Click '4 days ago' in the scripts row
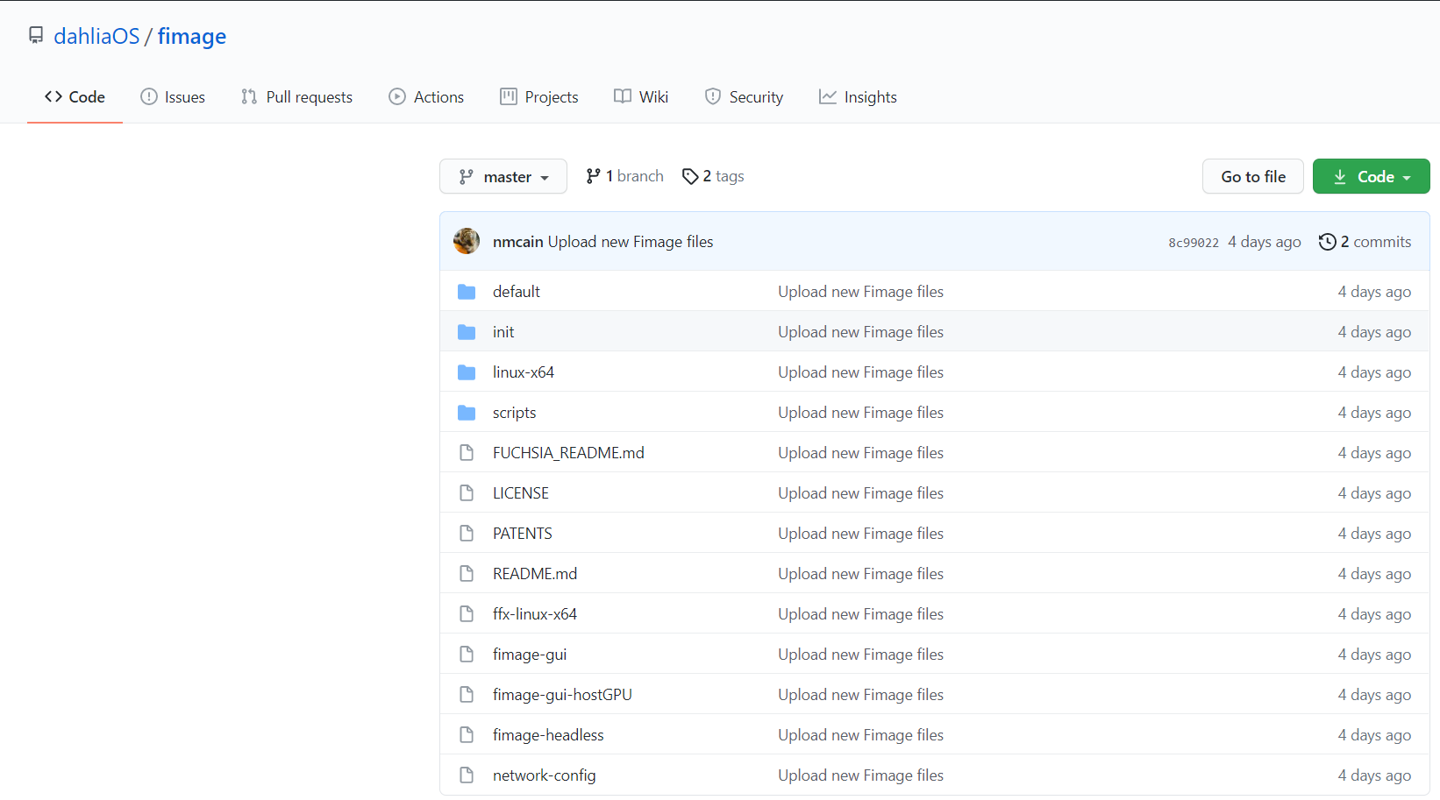The height and width of the screenshot is (800, 1440). (x=1375, y=412)
